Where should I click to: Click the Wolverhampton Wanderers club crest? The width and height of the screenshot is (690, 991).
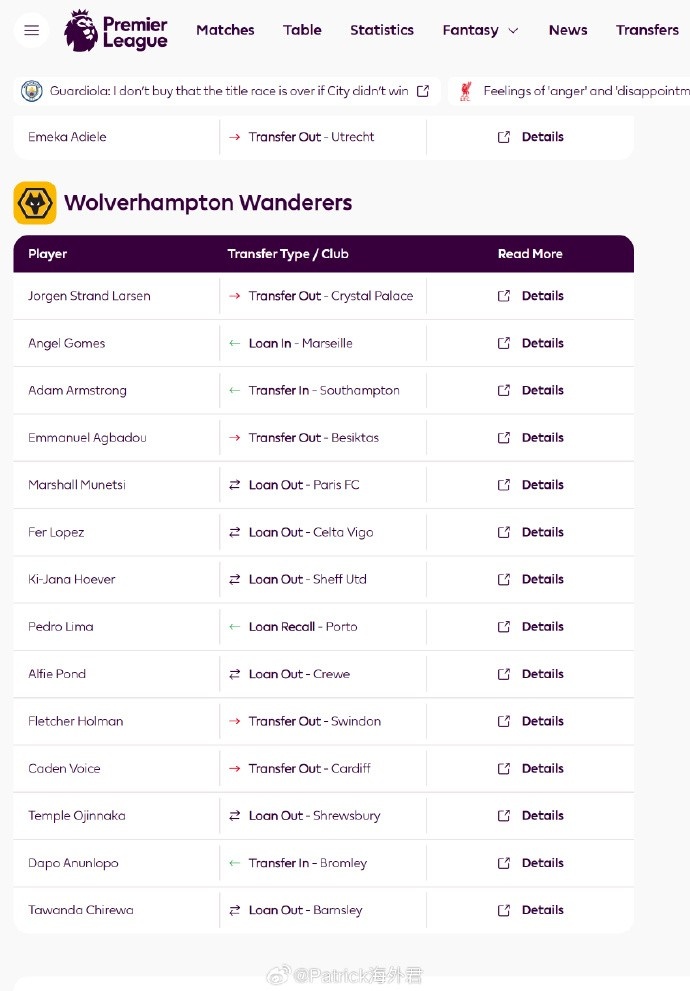coord(35,203)
